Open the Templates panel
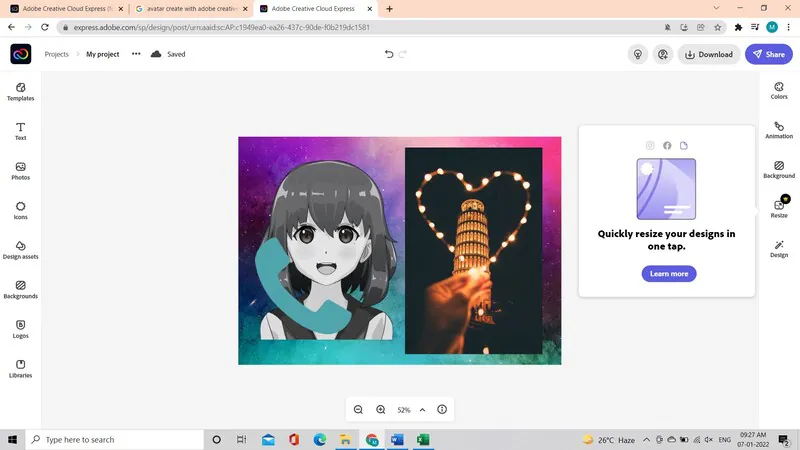This screenshot has height=450, width=800. [x=20, y=92]
